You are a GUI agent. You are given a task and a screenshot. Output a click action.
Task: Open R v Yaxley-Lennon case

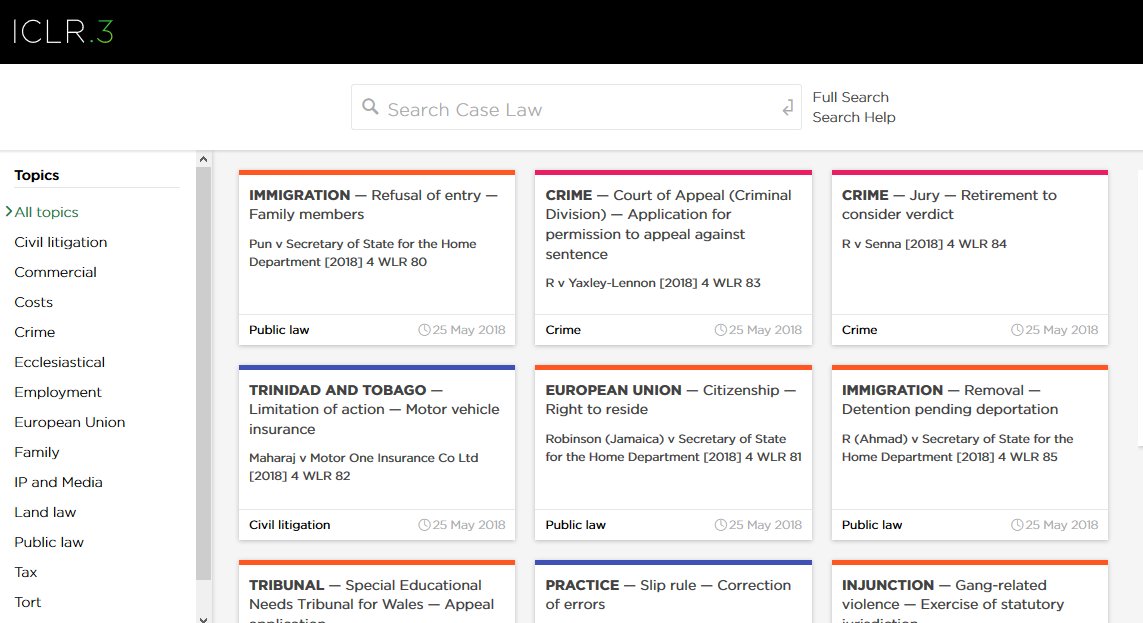[653, 283]
